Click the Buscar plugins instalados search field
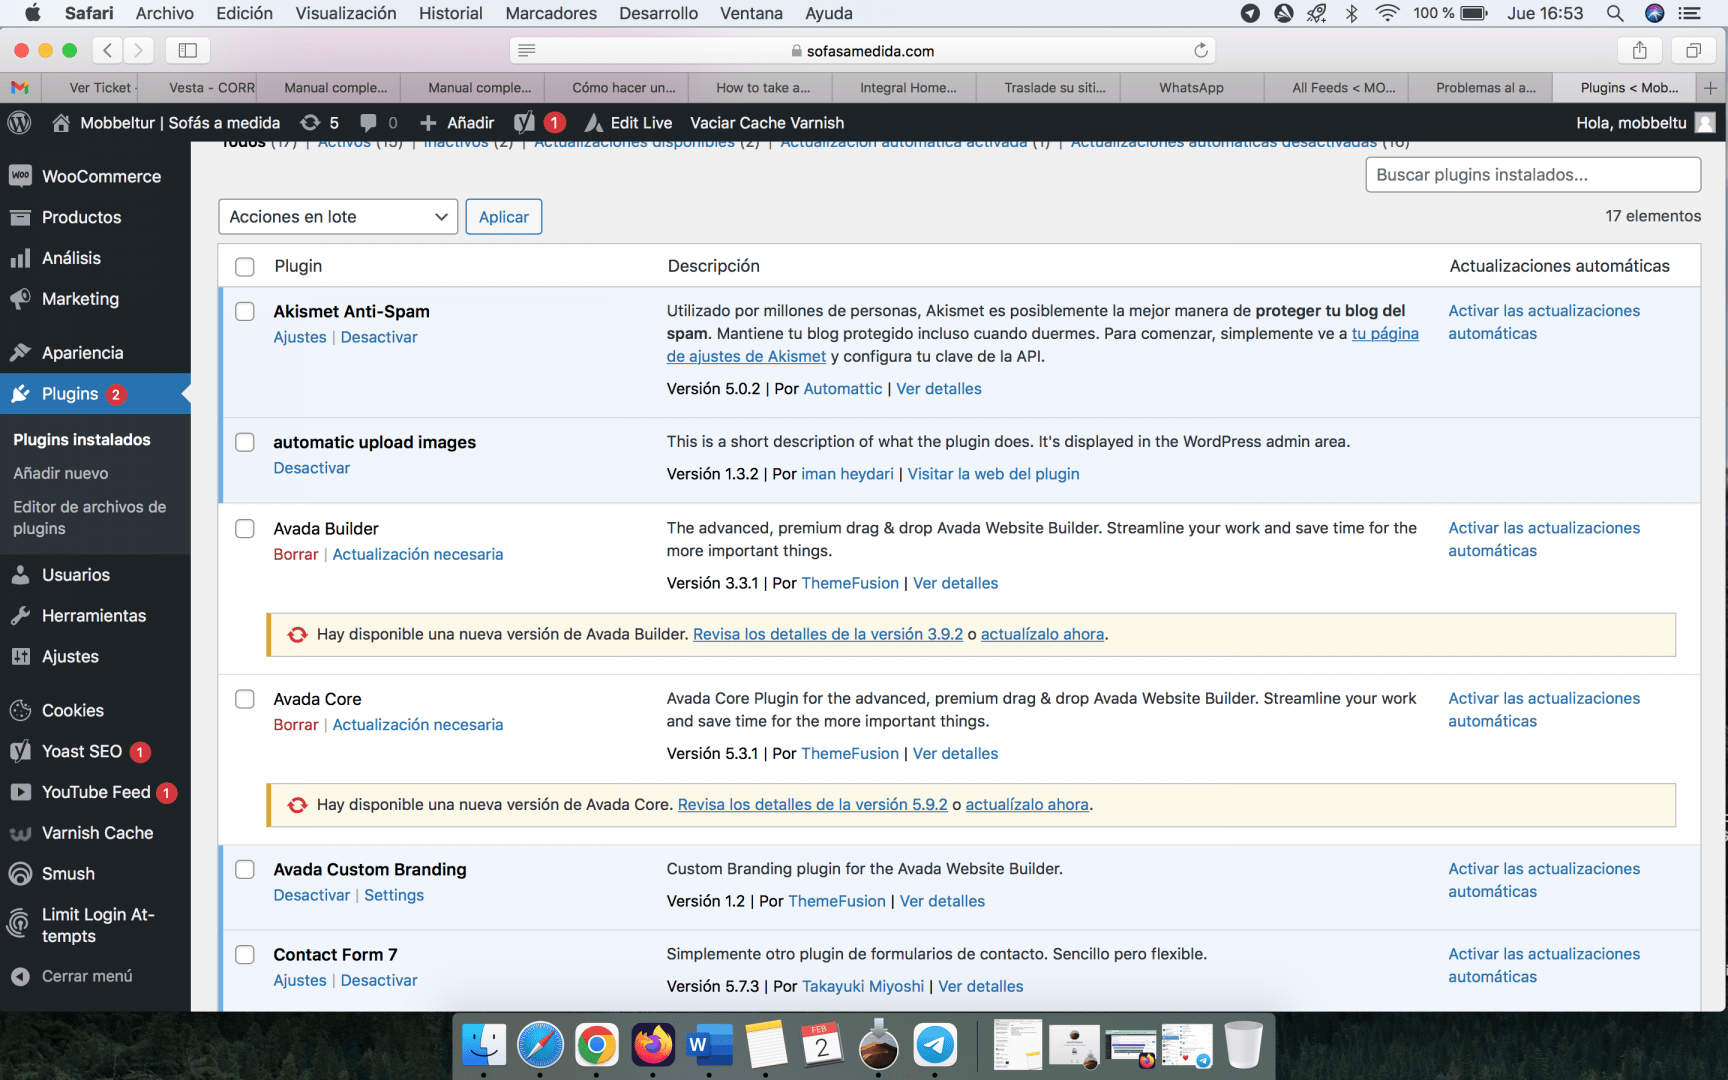Screen dimensions: 1728x1080 point(1533,175)
